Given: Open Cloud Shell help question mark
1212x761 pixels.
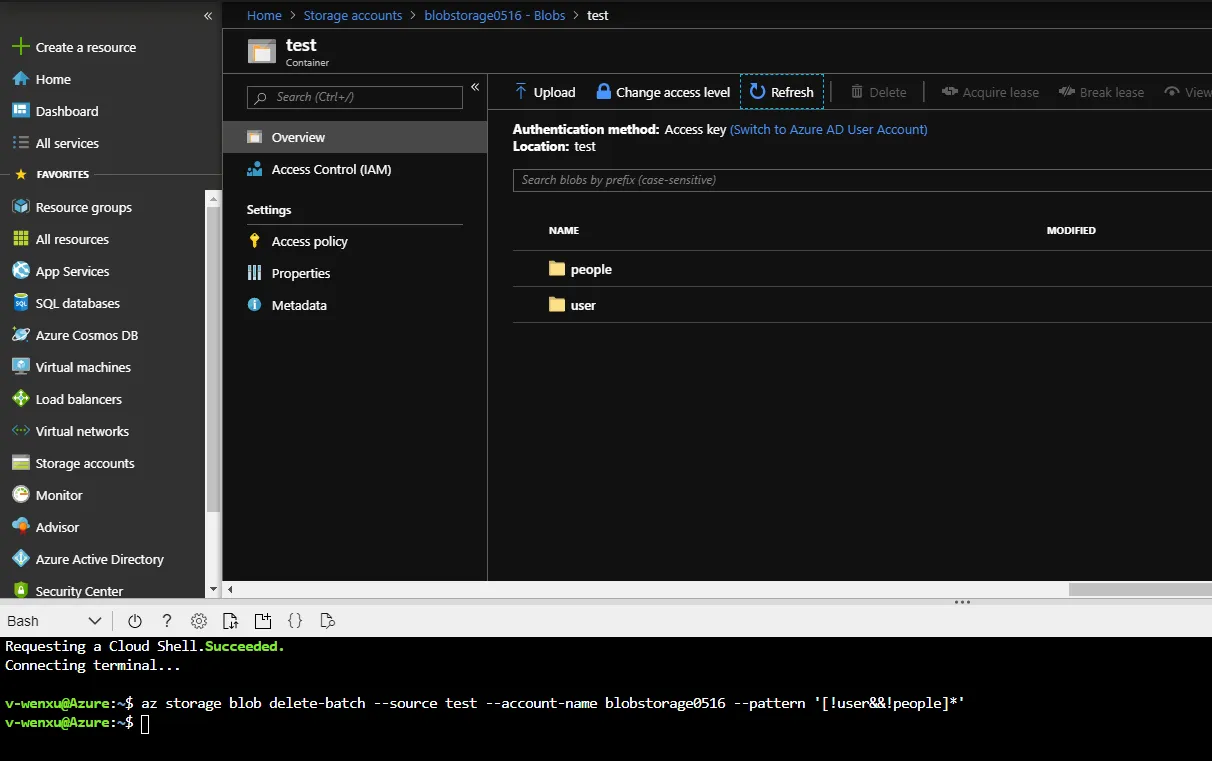Looking at the screenshot, I should pyautogui.click(x=167, y=621).
